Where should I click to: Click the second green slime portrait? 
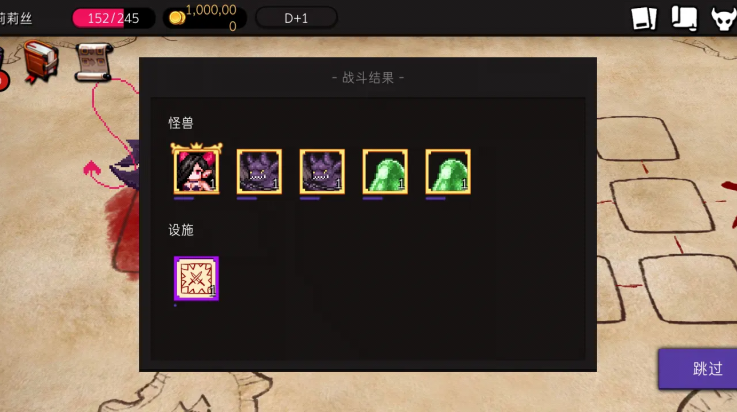(x=448, y=171)
